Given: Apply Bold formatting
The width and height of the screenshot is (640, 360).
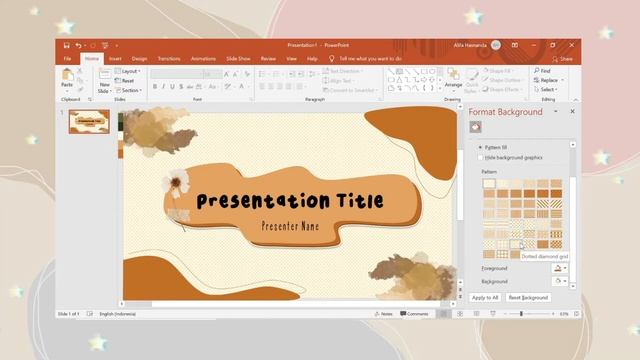Looking at the screenshot, I should click(155, 87).
